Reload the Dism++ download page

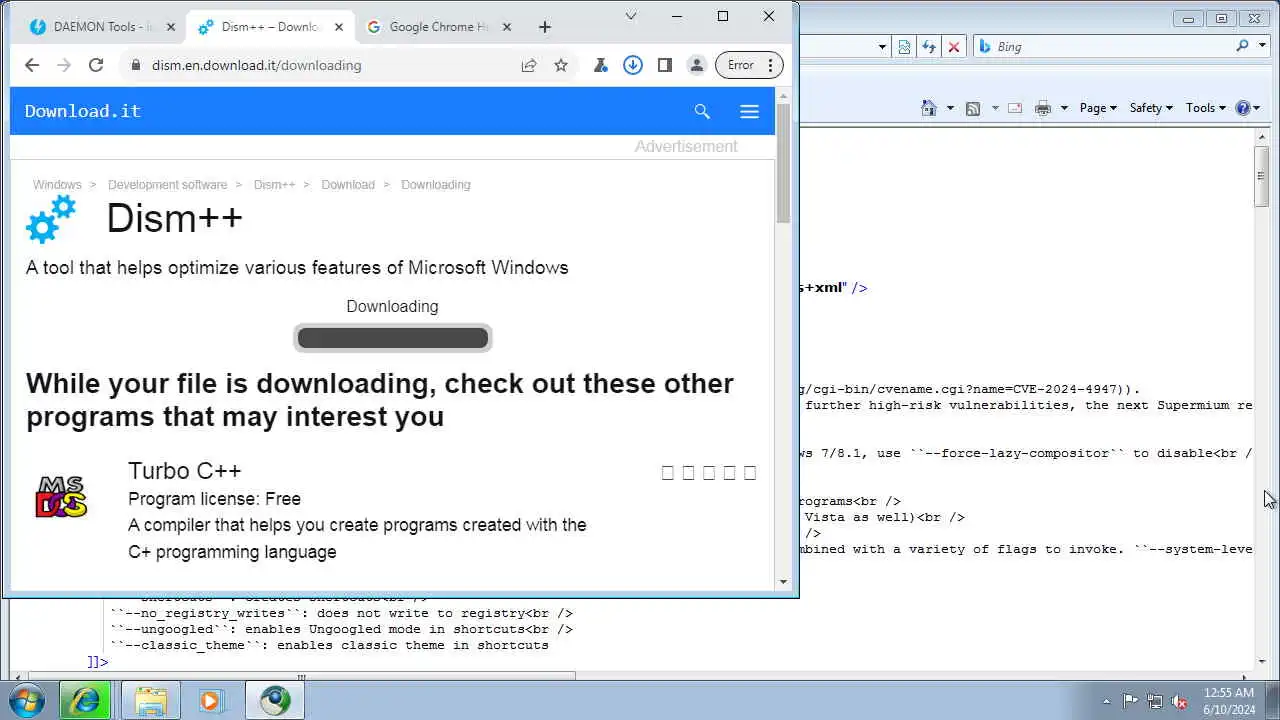[x=96, y=65]
